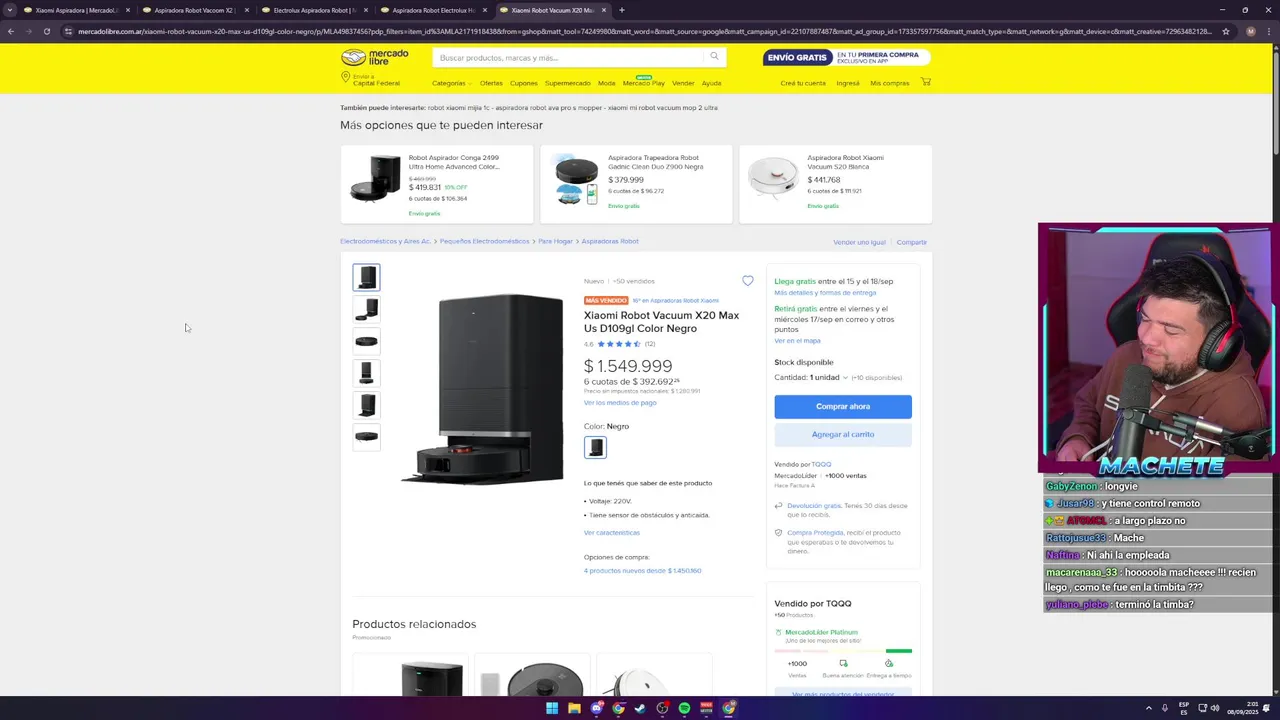Open Aspiradora Trapeadora Gadnic Clean Duo card
The width and height of the screenshot is (1280, 720).
point(636,184)
